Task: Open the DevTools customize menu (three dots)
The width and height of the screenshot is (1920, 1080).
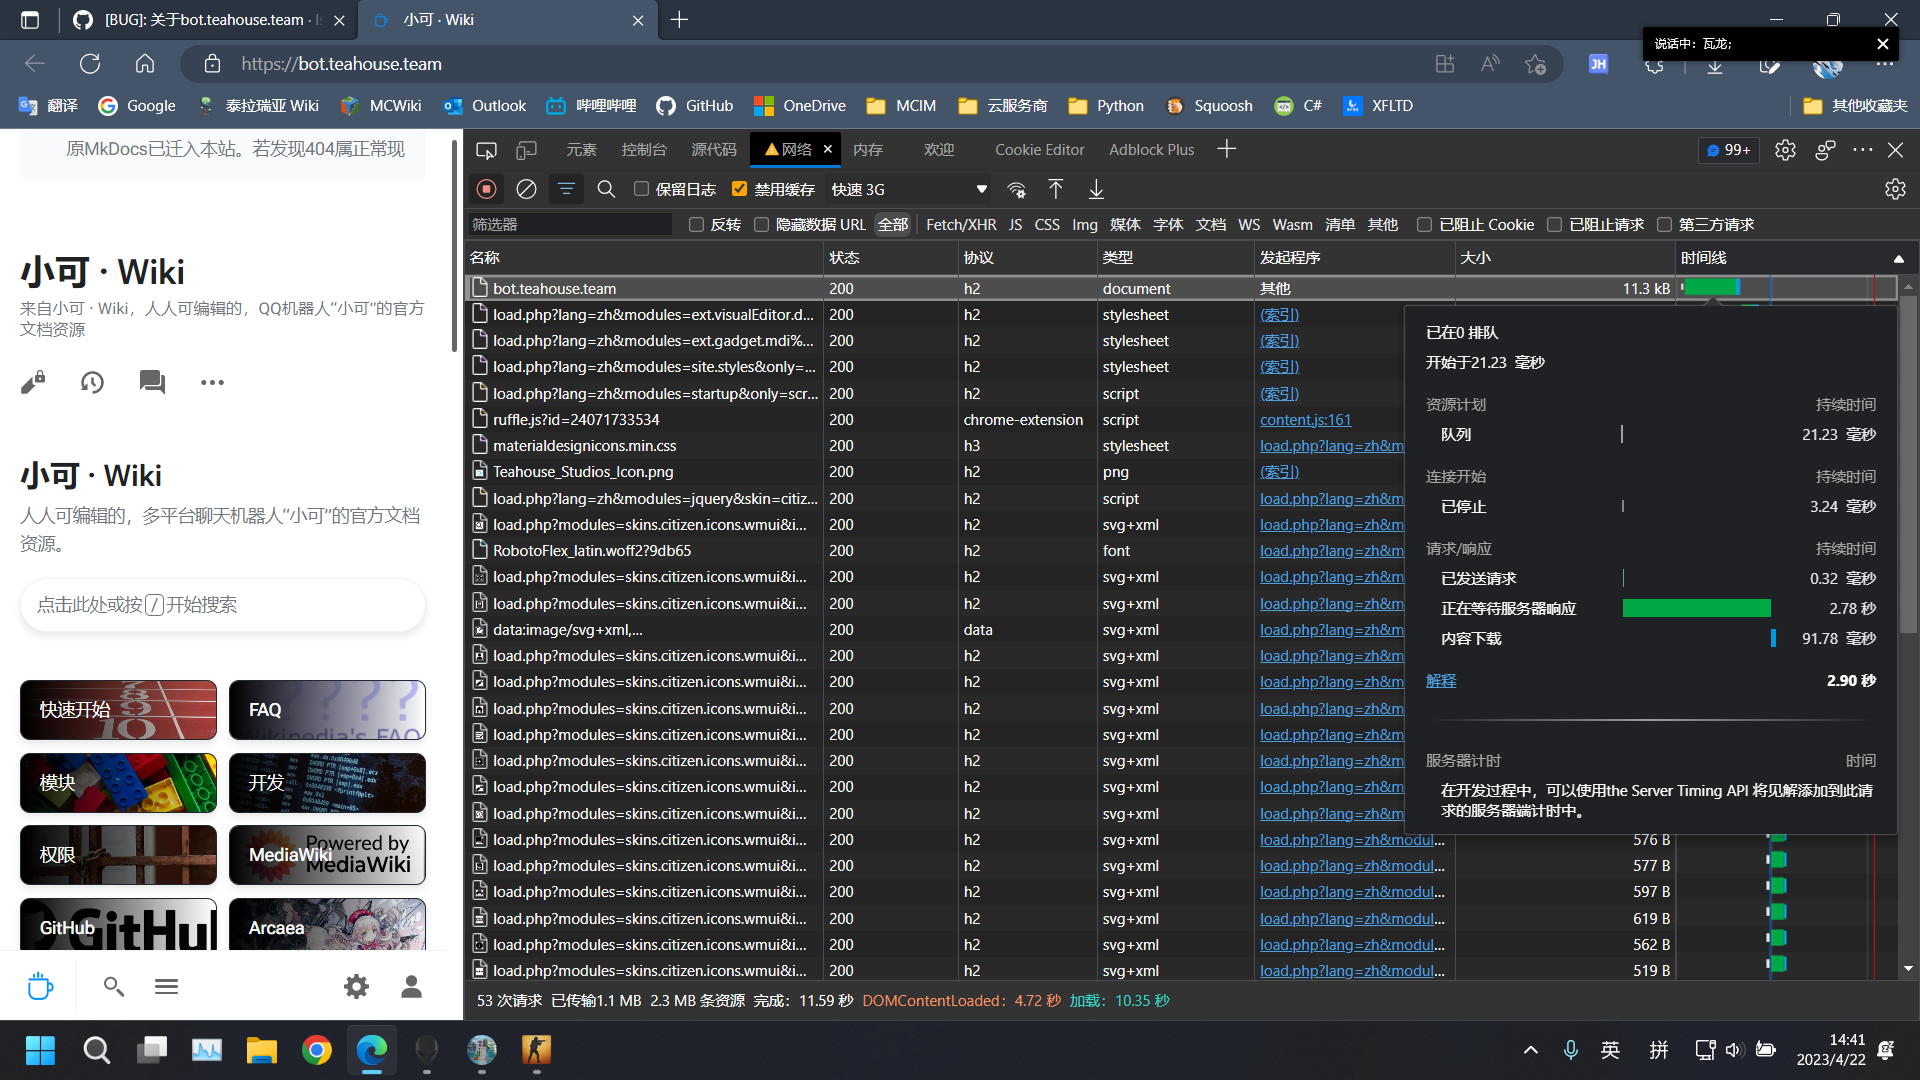Action: (x=1862, y=150)
